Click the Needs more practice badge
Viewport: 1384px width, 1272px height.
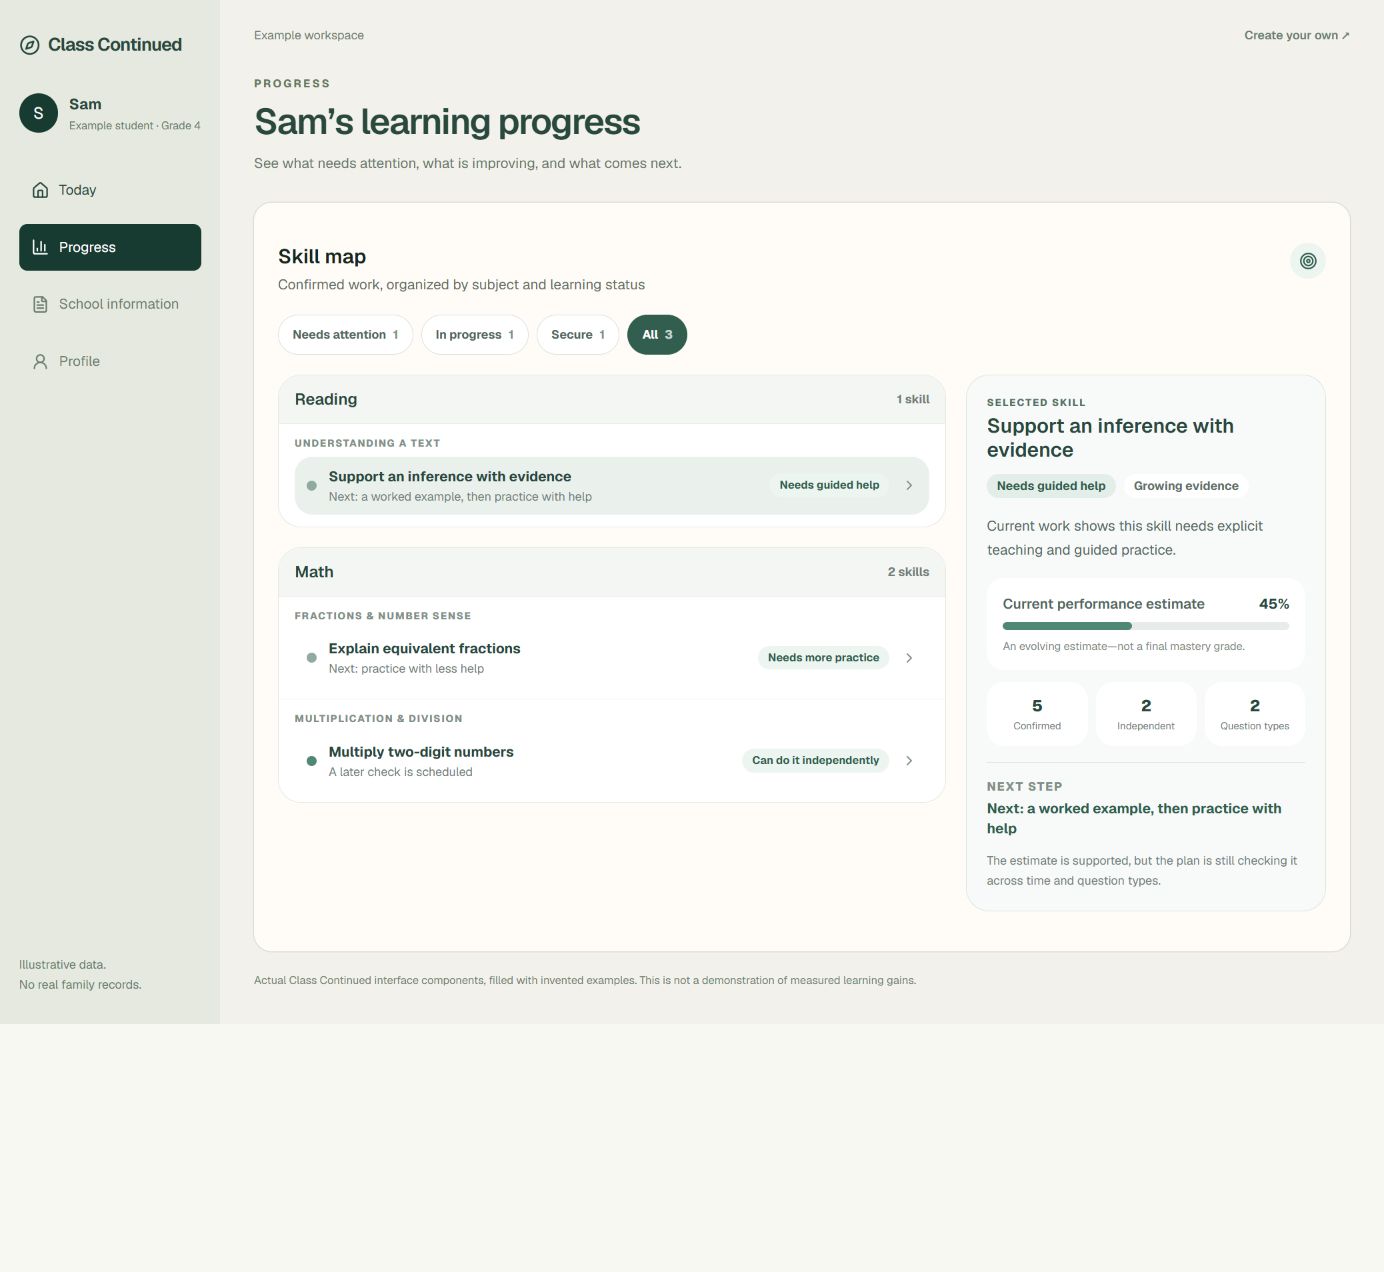(823, 658)
